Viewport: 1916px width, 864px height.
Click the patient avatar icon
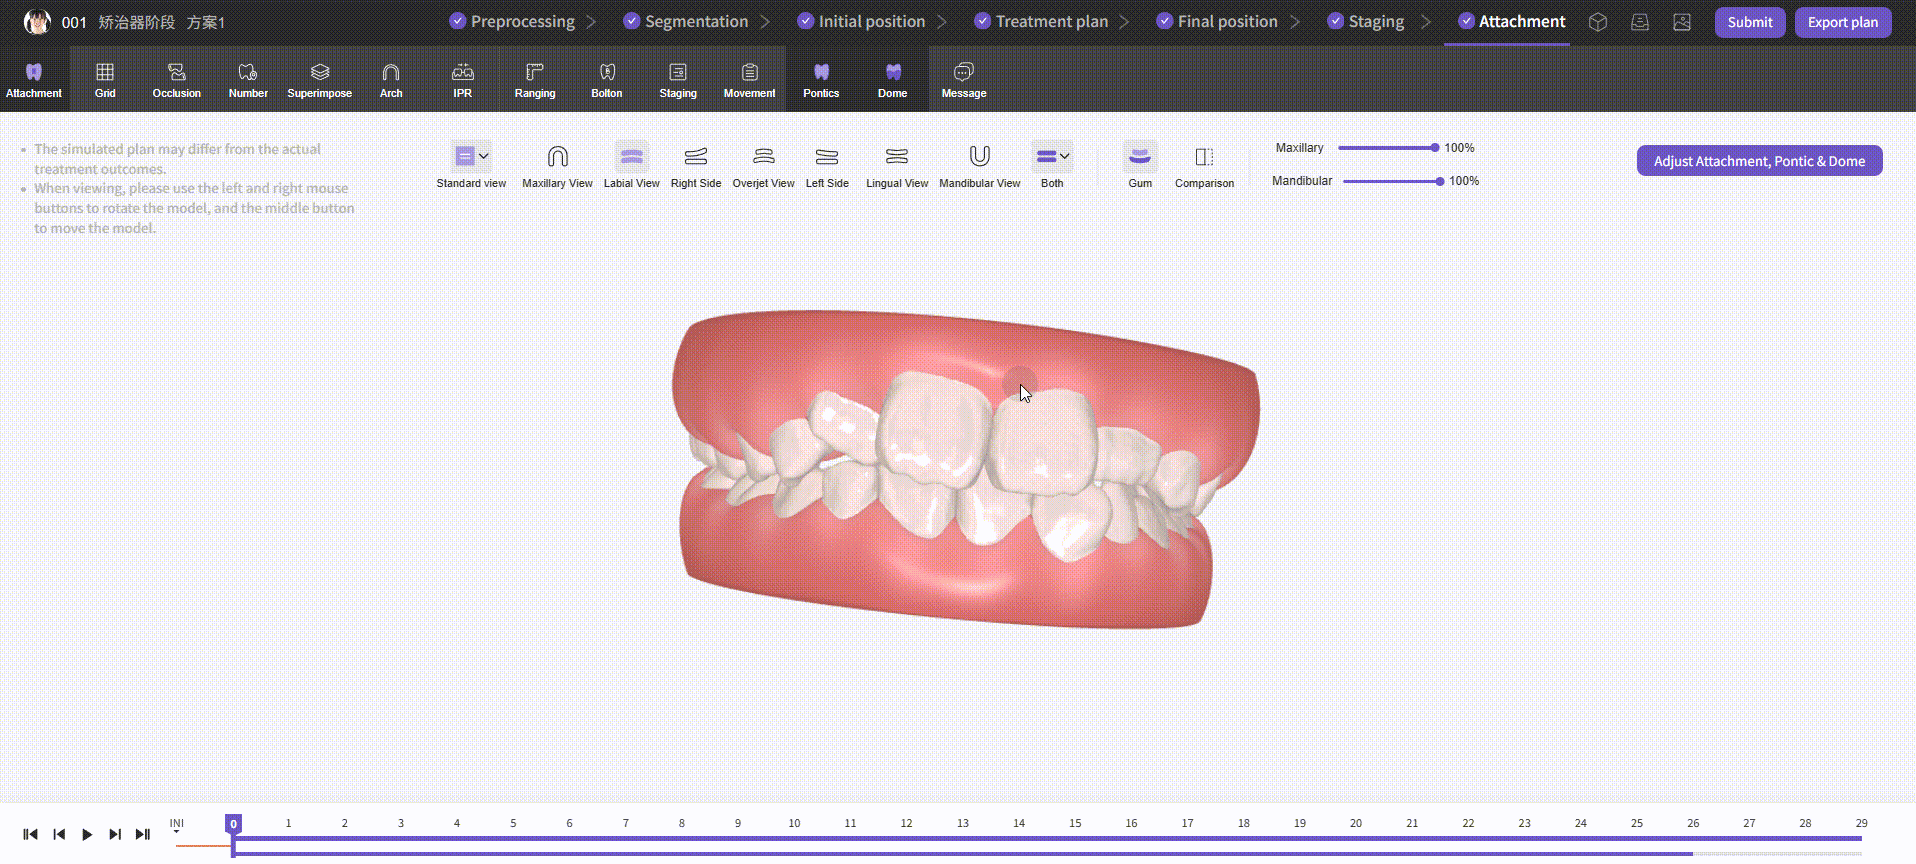(x=37, y=21)
